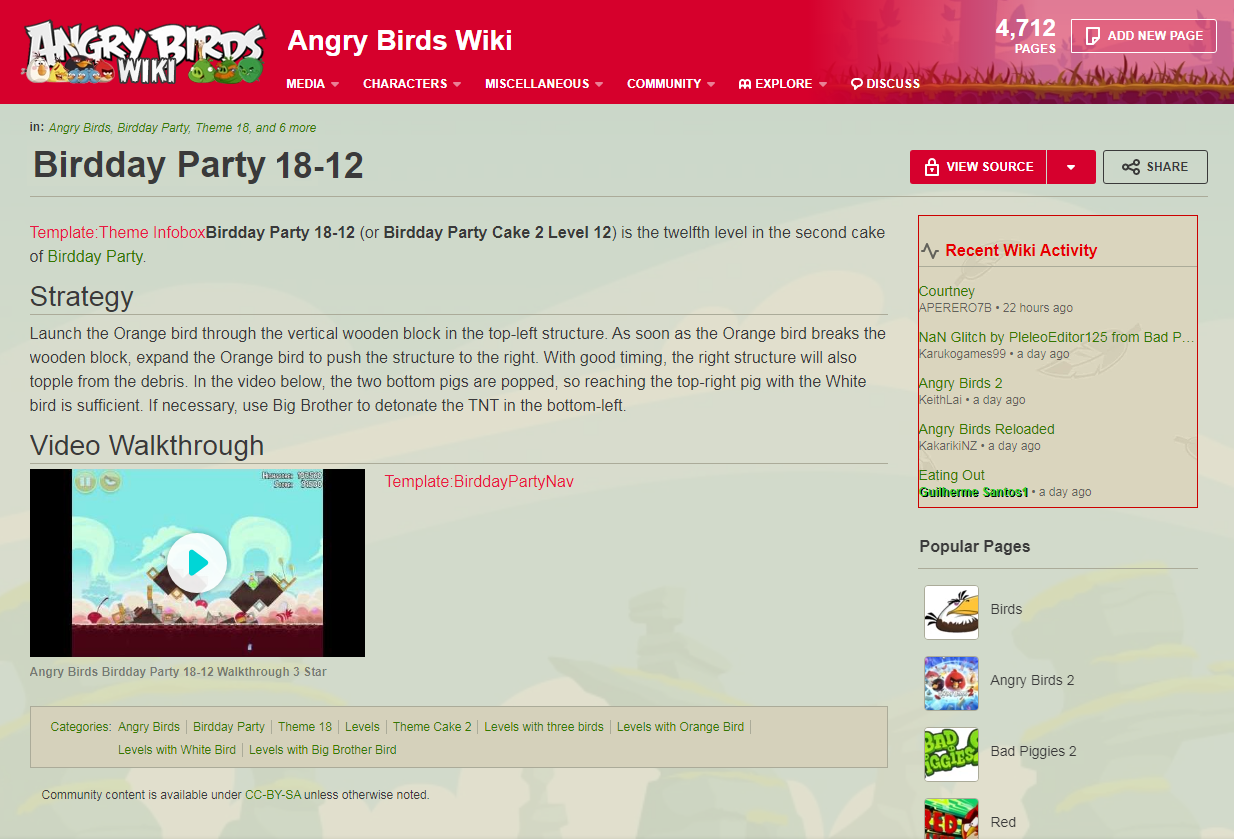Go to the Discuss section
Screen dimensions: 1234x839
[x=885, y=84]
